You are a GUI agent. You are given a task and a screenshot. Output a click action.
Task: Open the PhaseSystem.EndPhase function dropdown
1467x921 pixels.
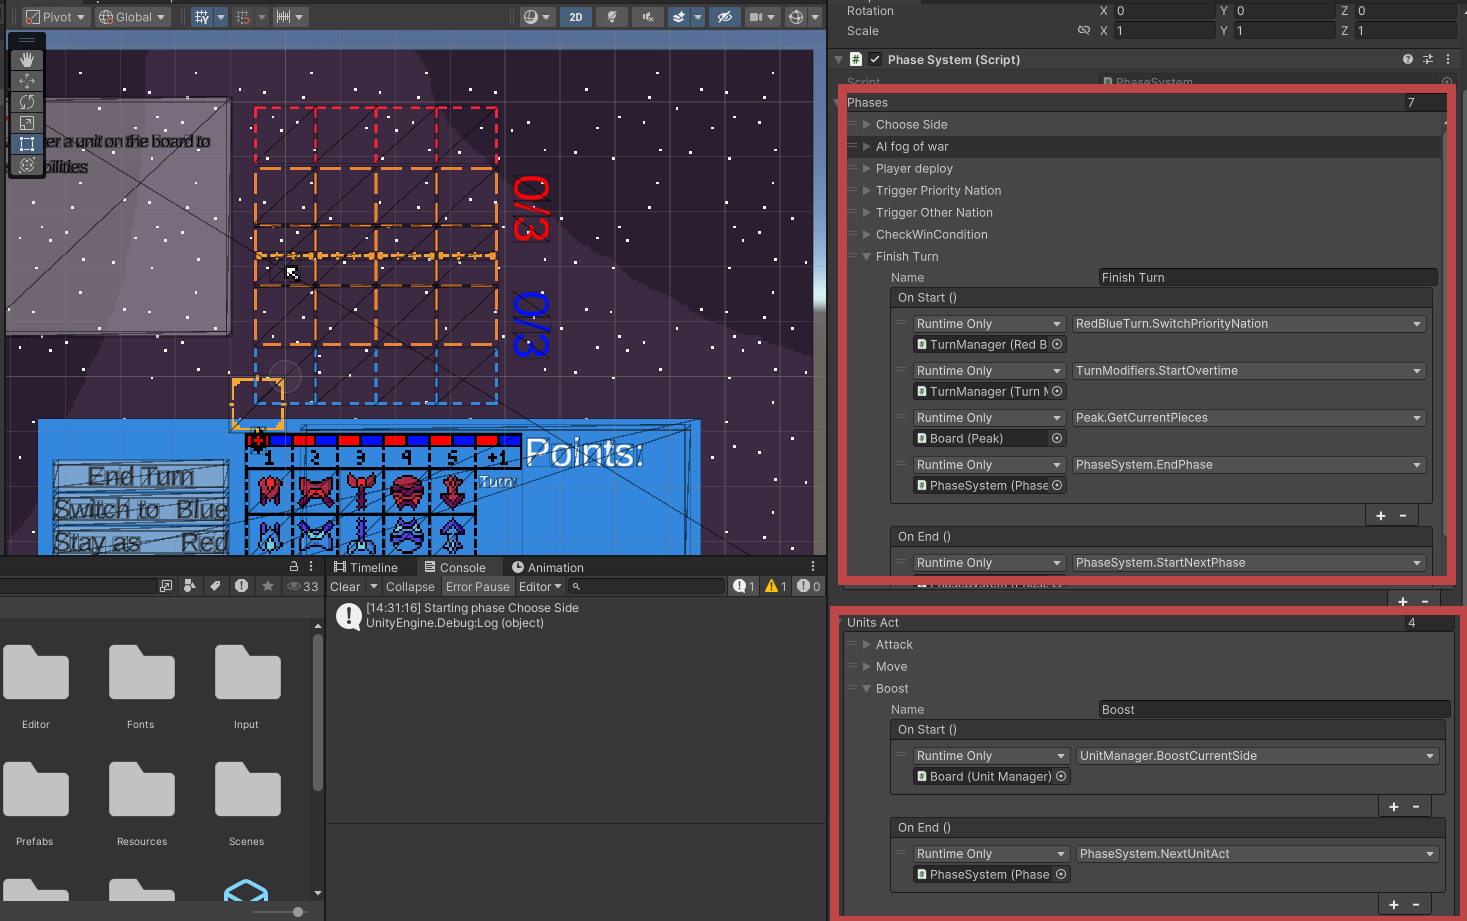tap(1248, 465)
